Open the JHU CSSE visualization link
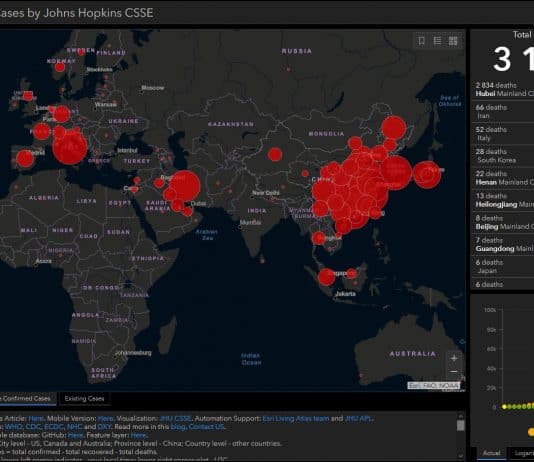 (x=176, y=418)
